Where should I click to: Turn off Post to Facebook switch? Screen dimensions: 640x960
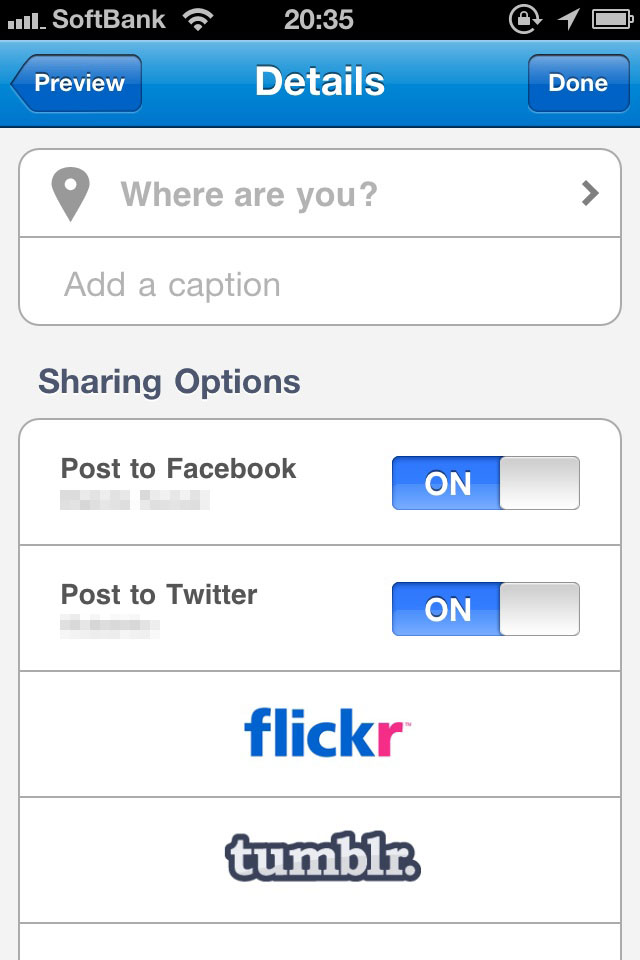click(x=486, y=483)
